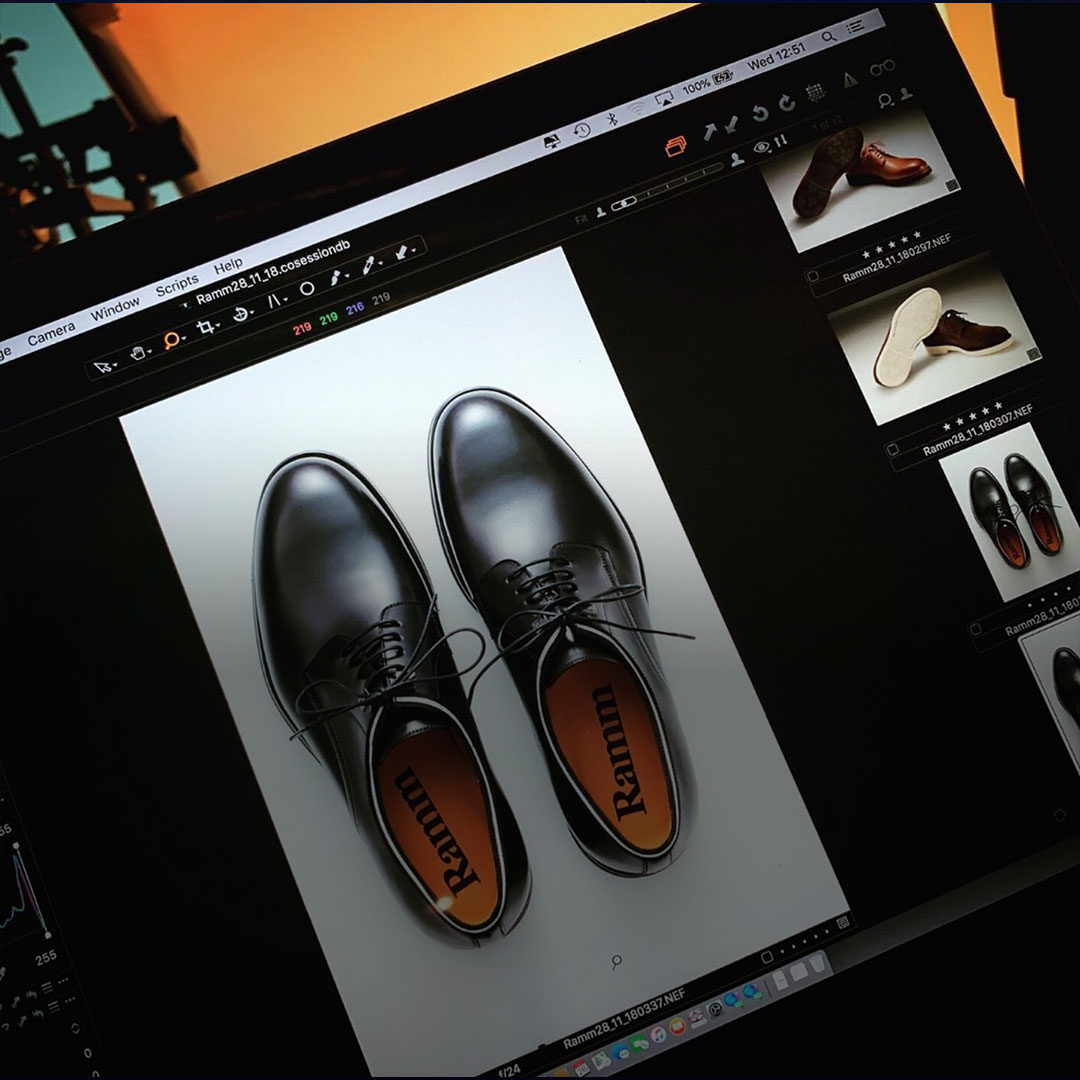Open the Scripts menu
The width and height of the screenshot is (1080, 1080).
(177, 285)
